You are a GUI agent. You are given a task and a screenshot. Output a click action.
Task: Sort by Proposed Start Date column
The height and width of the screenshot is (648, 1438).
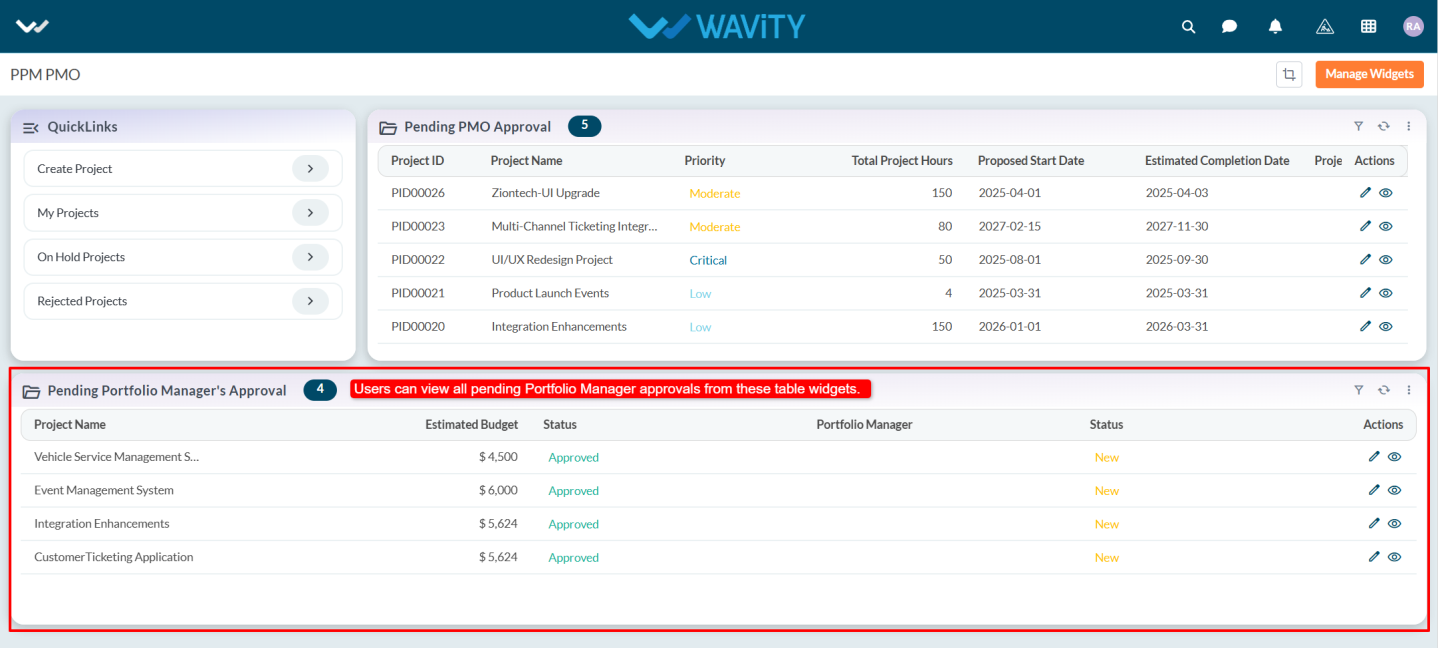point(1031,160)
